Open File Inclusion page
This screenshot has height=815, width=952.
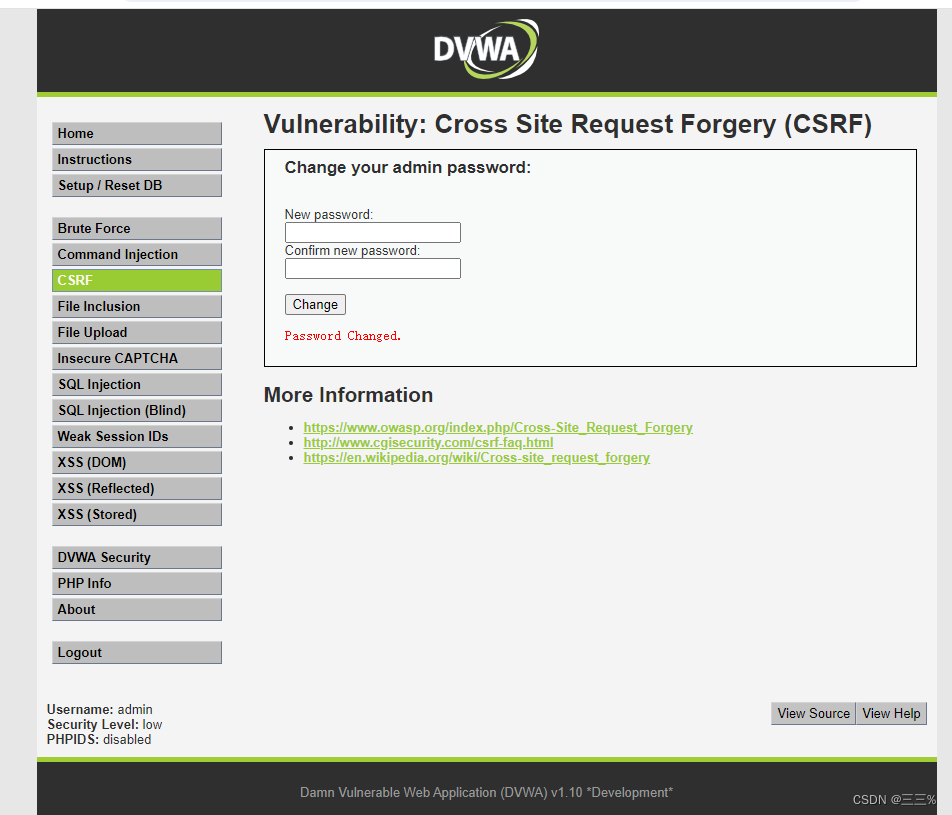click(137, 307)
